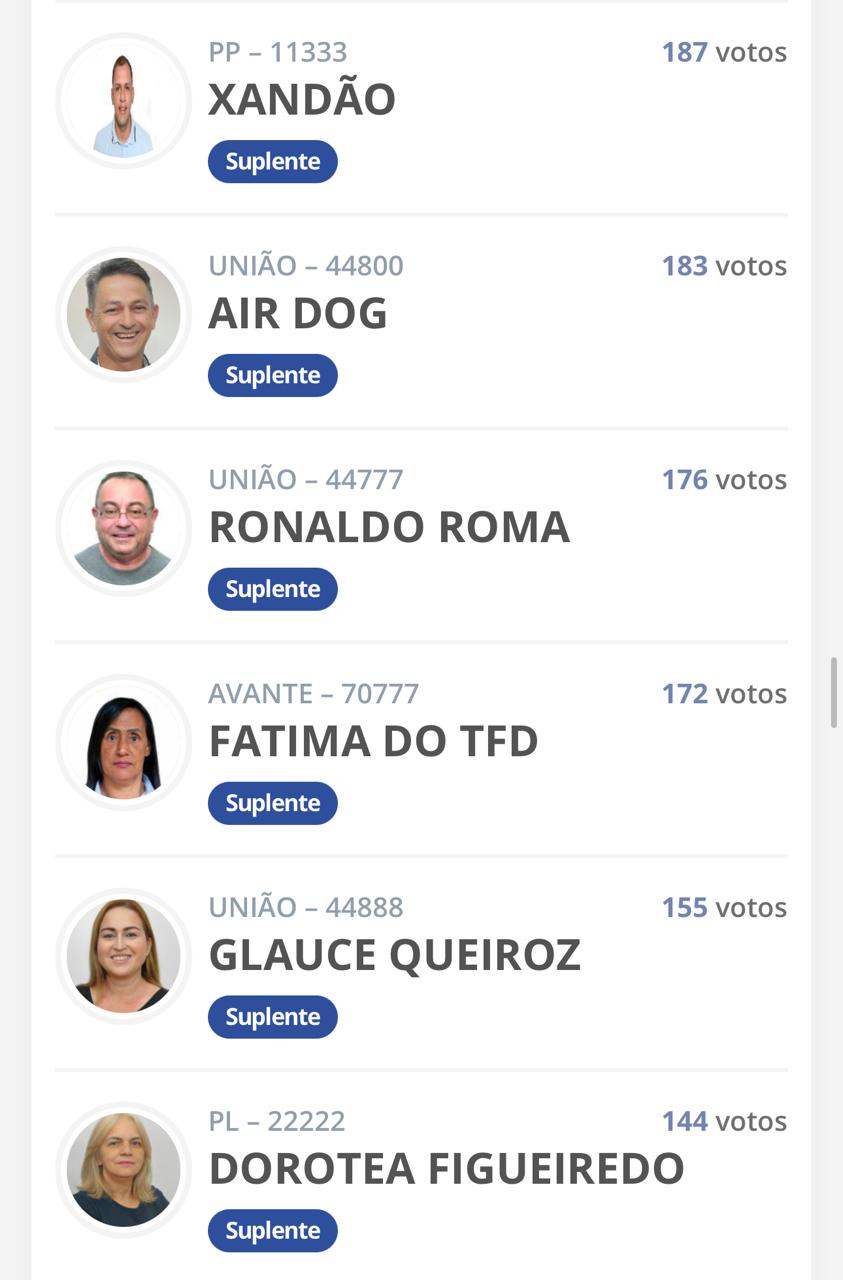This screenshot has height=1280, width=843.
Task: Click the page scrollbar thumb
Action: [x=833, y=693]
